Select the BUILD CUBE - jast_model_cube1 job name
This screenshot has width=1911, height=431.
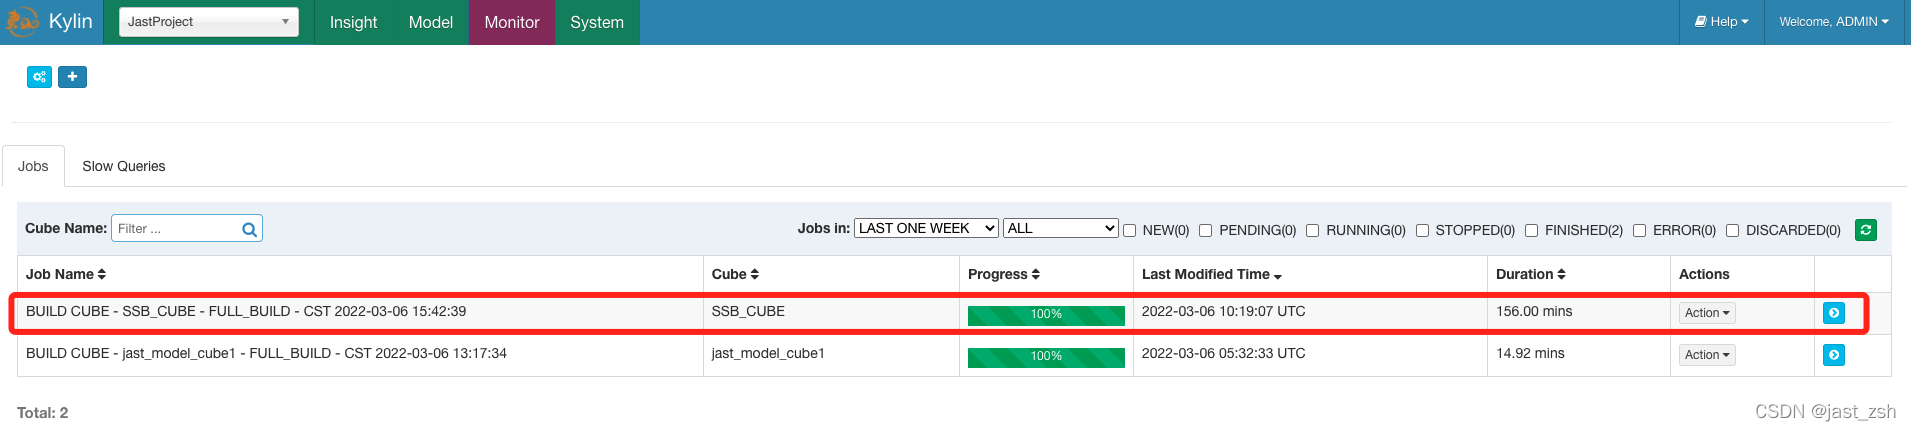tap(266, 353)
